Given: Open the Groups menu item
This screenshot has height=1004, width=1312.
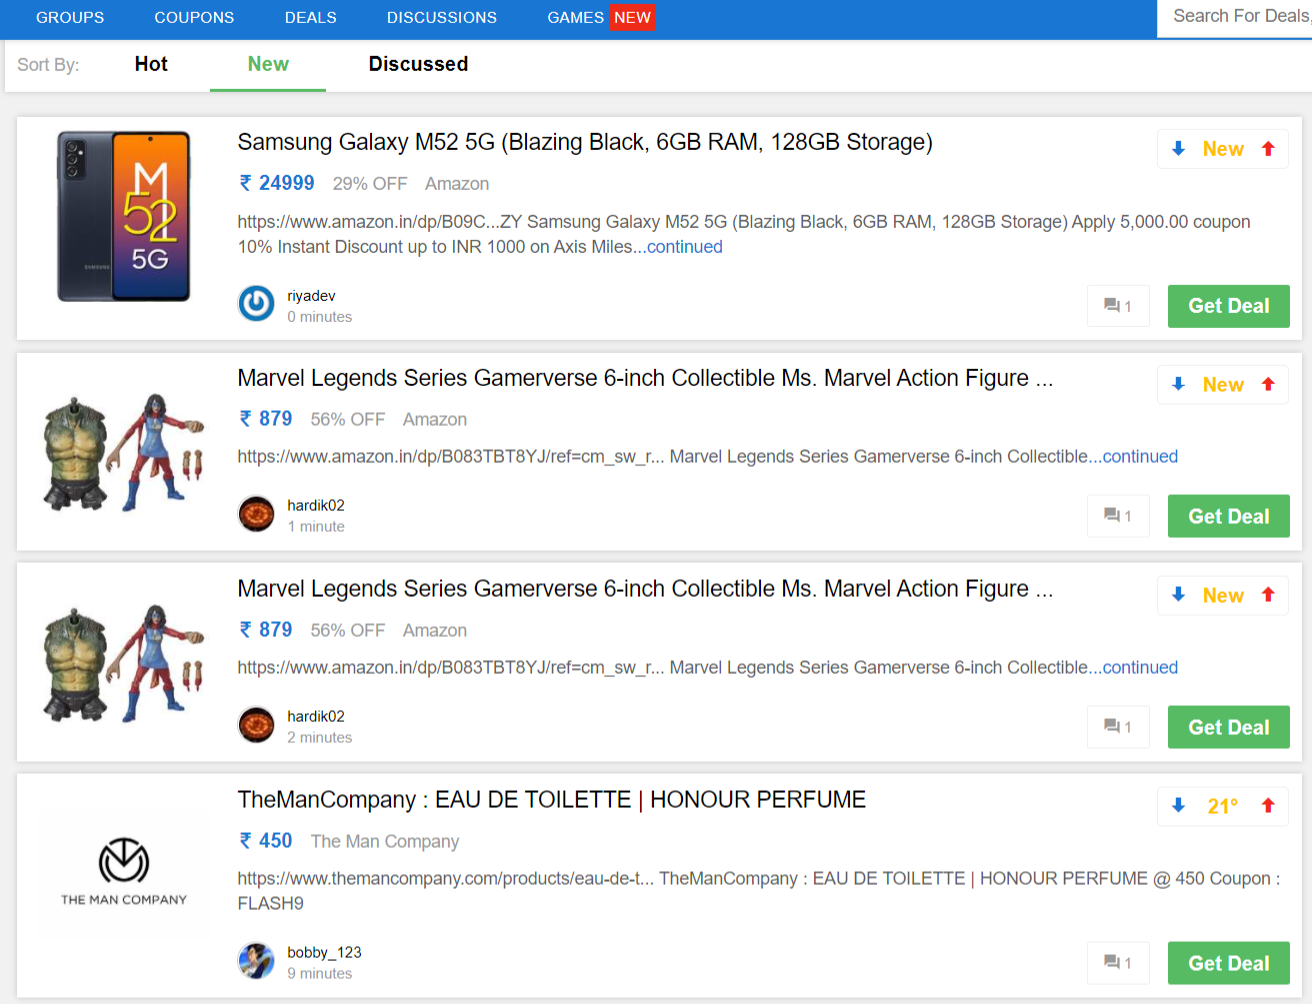Looking at the screenshot, I should click(70, 18).
